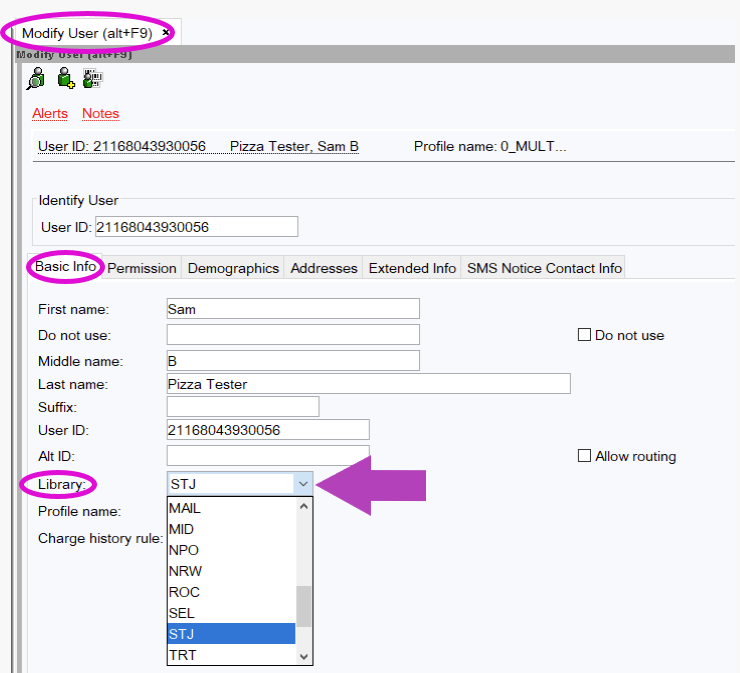Click the Alt ID field
The height and width of the screenshot is (673, 740).
(268, 456)
